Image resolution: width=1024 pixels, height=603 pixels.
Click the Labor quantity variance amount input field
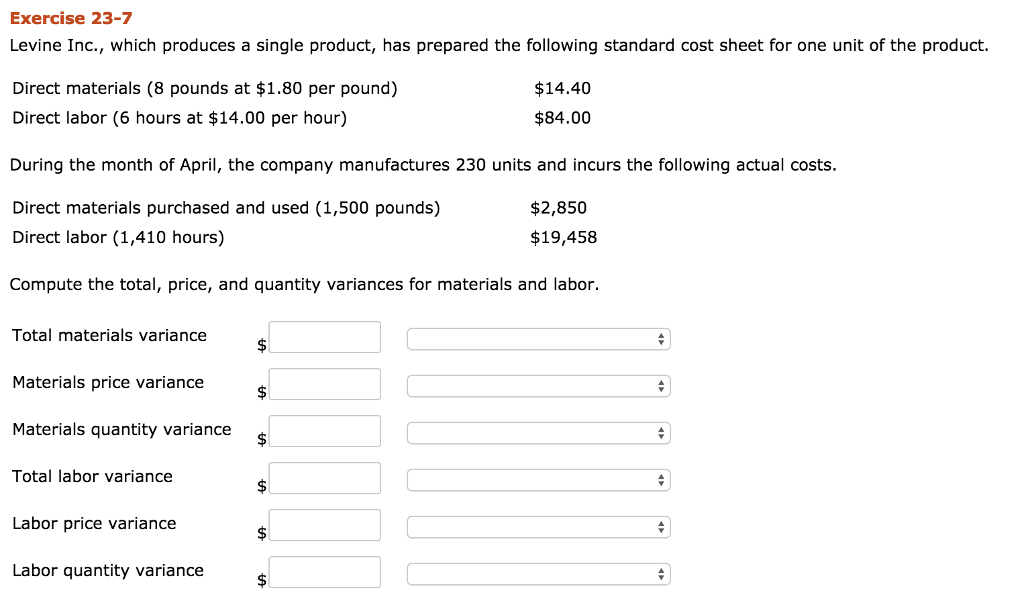pos(324,572)
